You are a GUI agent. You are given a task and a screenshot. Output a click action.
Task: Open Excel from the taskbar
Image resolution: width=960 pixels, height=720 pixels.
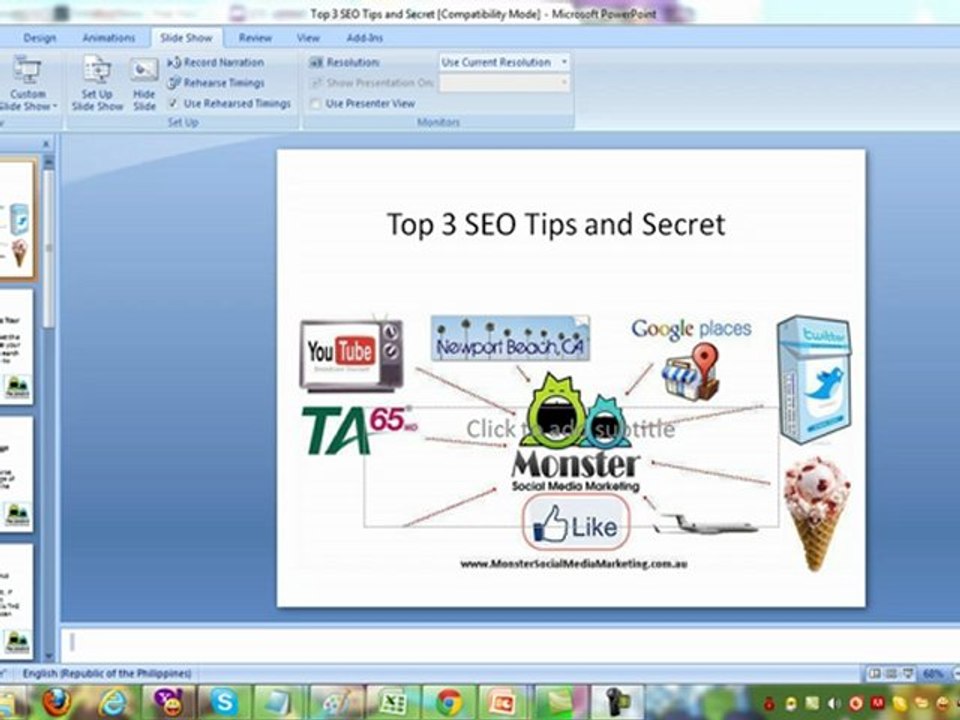[x=392, y=702]
